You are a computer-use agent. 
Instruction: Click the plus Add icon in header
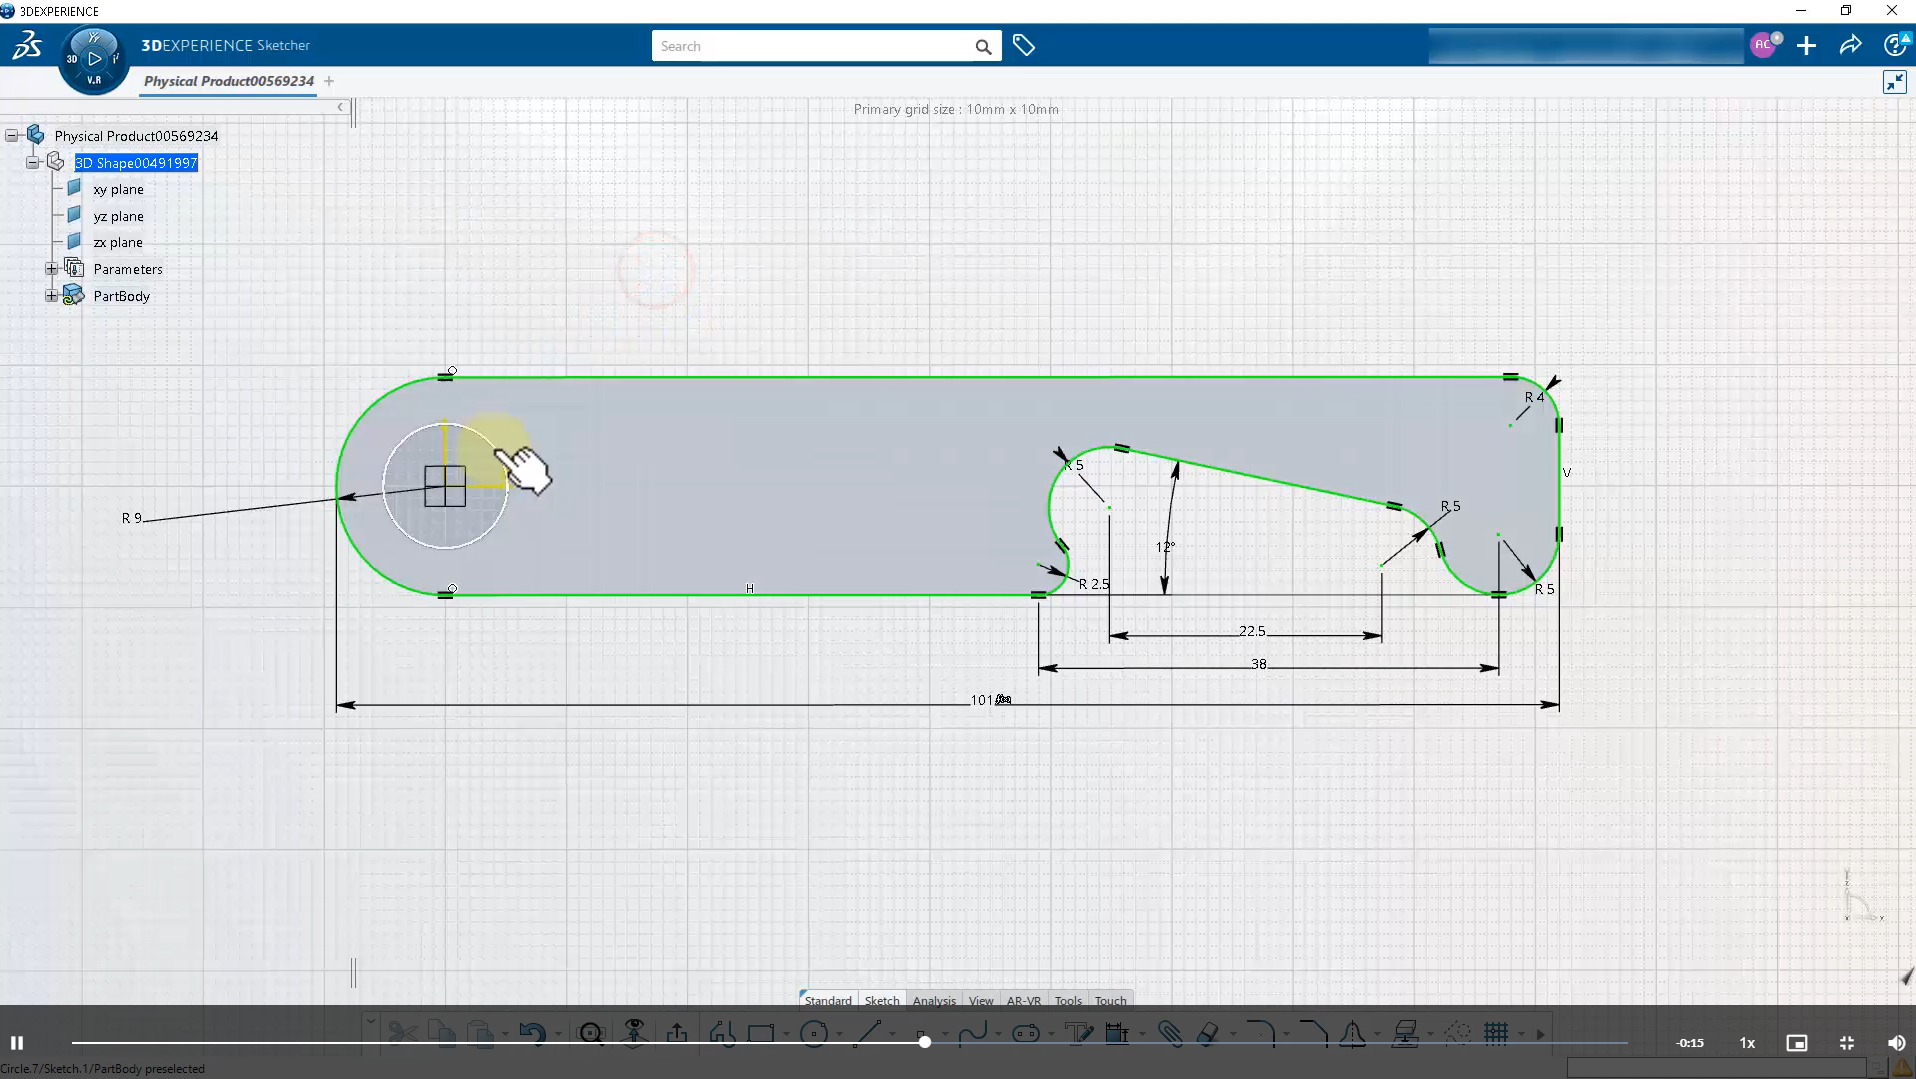[1806, 46]
